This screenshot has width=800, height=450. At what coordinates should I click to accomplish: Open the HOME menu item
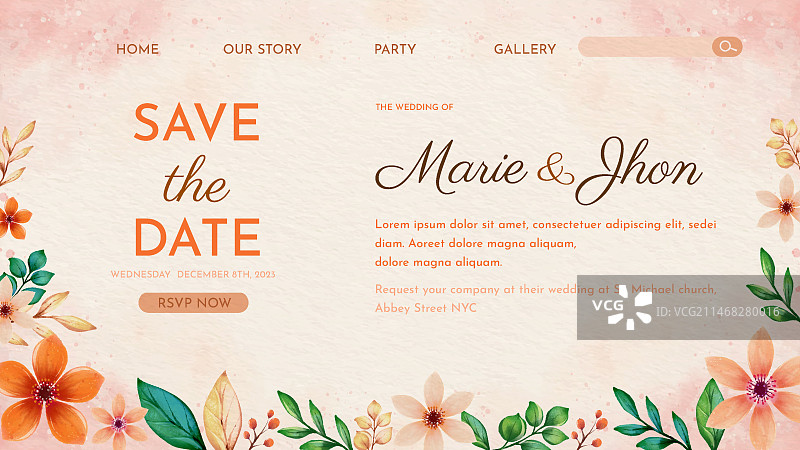tap(137, 49)
